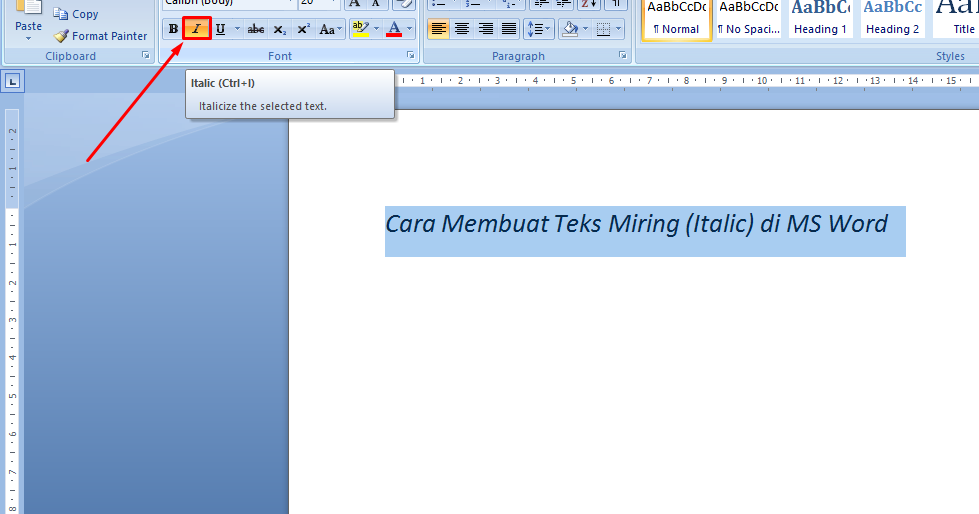Toggle Subscript formatting
Screen dimensions: 979x514
coord(280,29)
